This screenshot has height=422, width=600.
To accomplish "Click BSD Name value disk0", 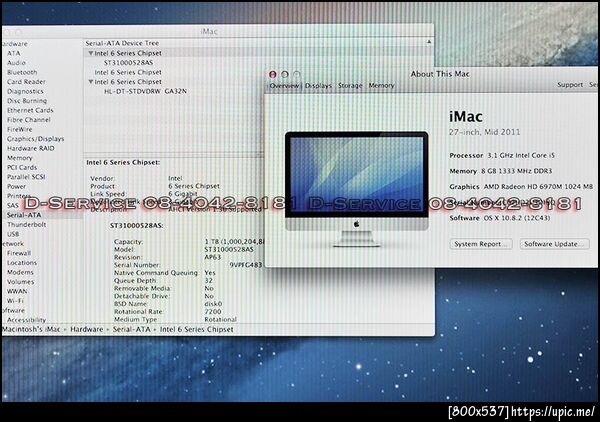I will click(x=213, y=304).
